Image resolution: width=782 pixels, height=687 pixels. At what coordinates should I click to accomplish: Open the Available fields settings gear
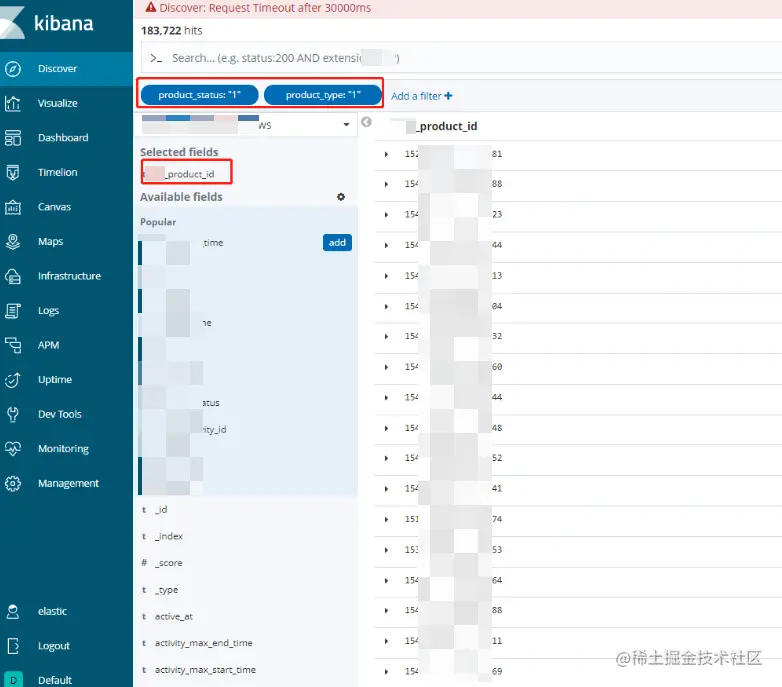[x=341, y=197]
